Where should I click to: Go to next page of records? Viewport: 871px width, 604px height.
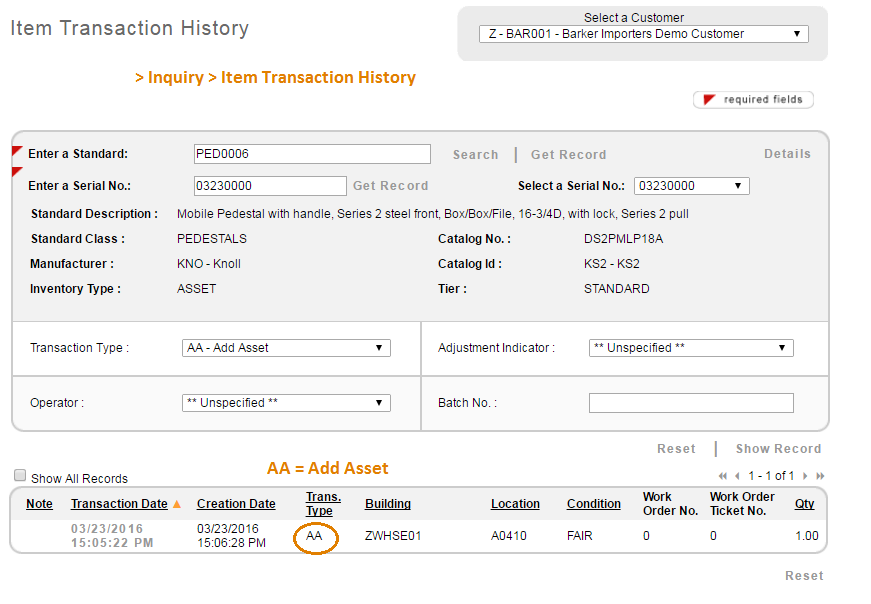tap(807, 476)
